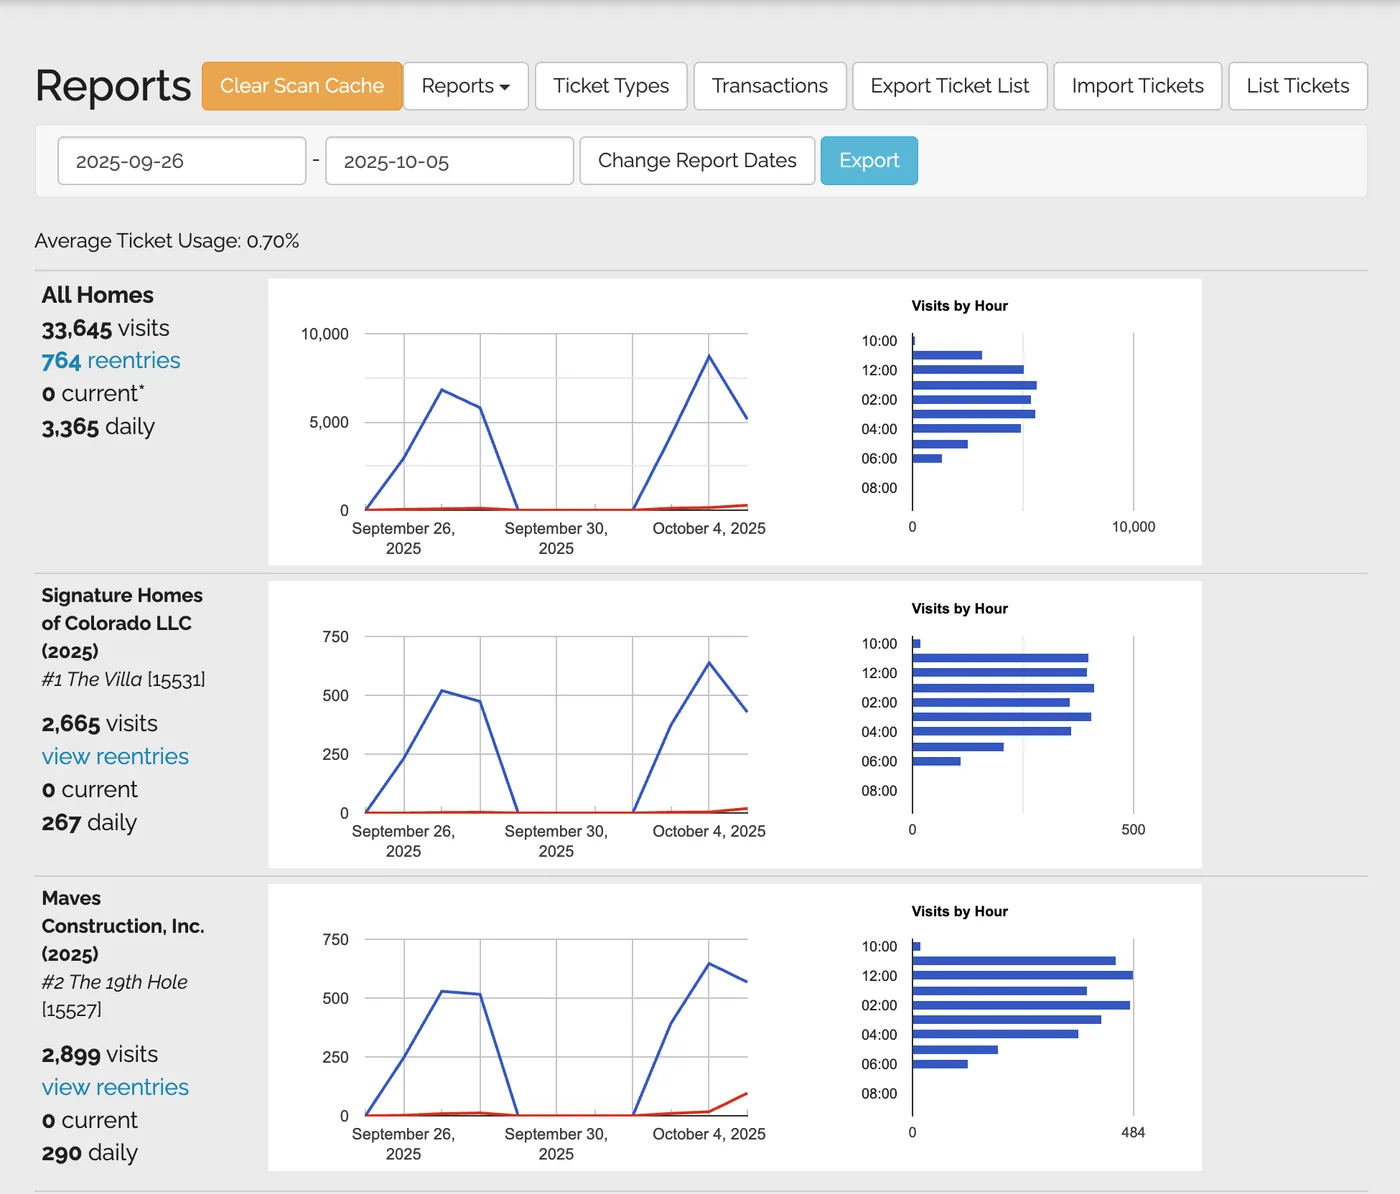The width and height of the screenshot is (1400, 1194).
Task: Click the orange Clear Scan Cache button
Action: coord(302,86)
